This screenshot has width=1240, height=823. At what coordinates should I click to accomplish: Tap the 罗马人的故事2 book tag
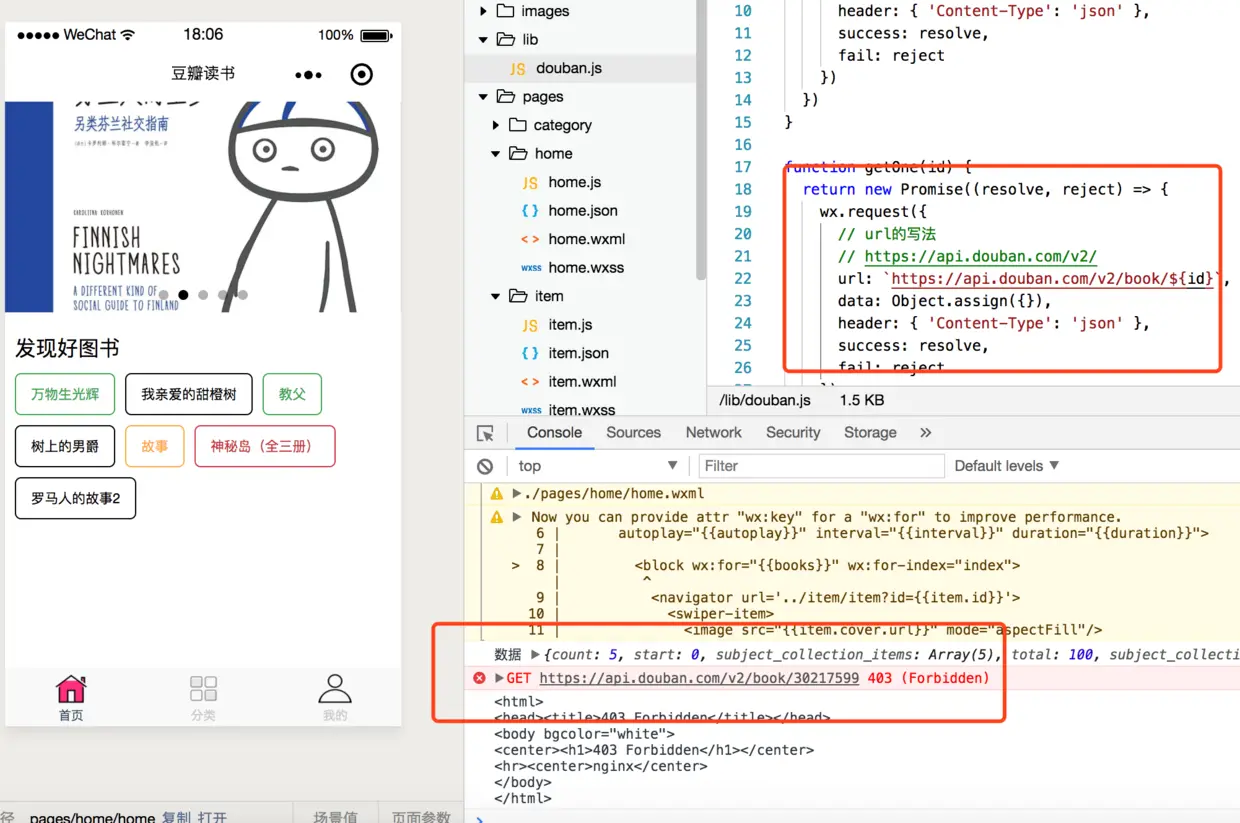(x=75, y=498)
